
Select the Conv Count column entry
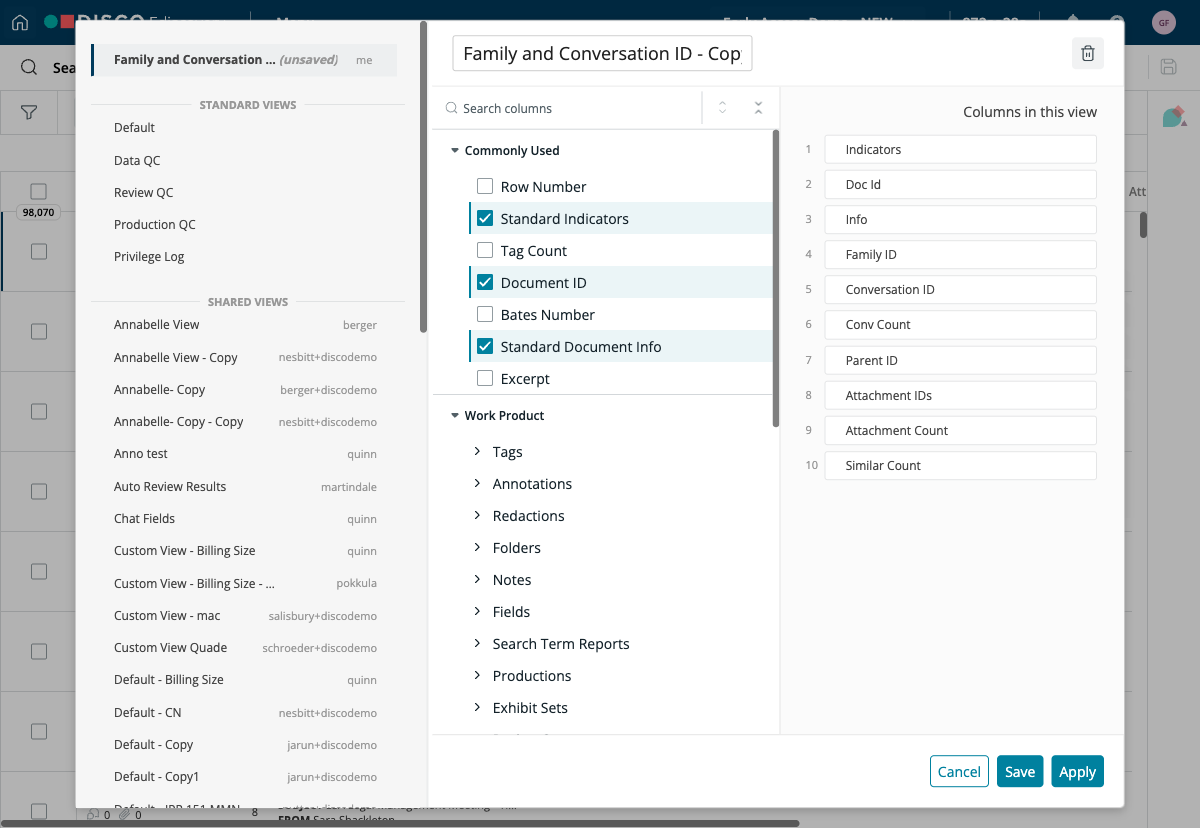(960, 324)
